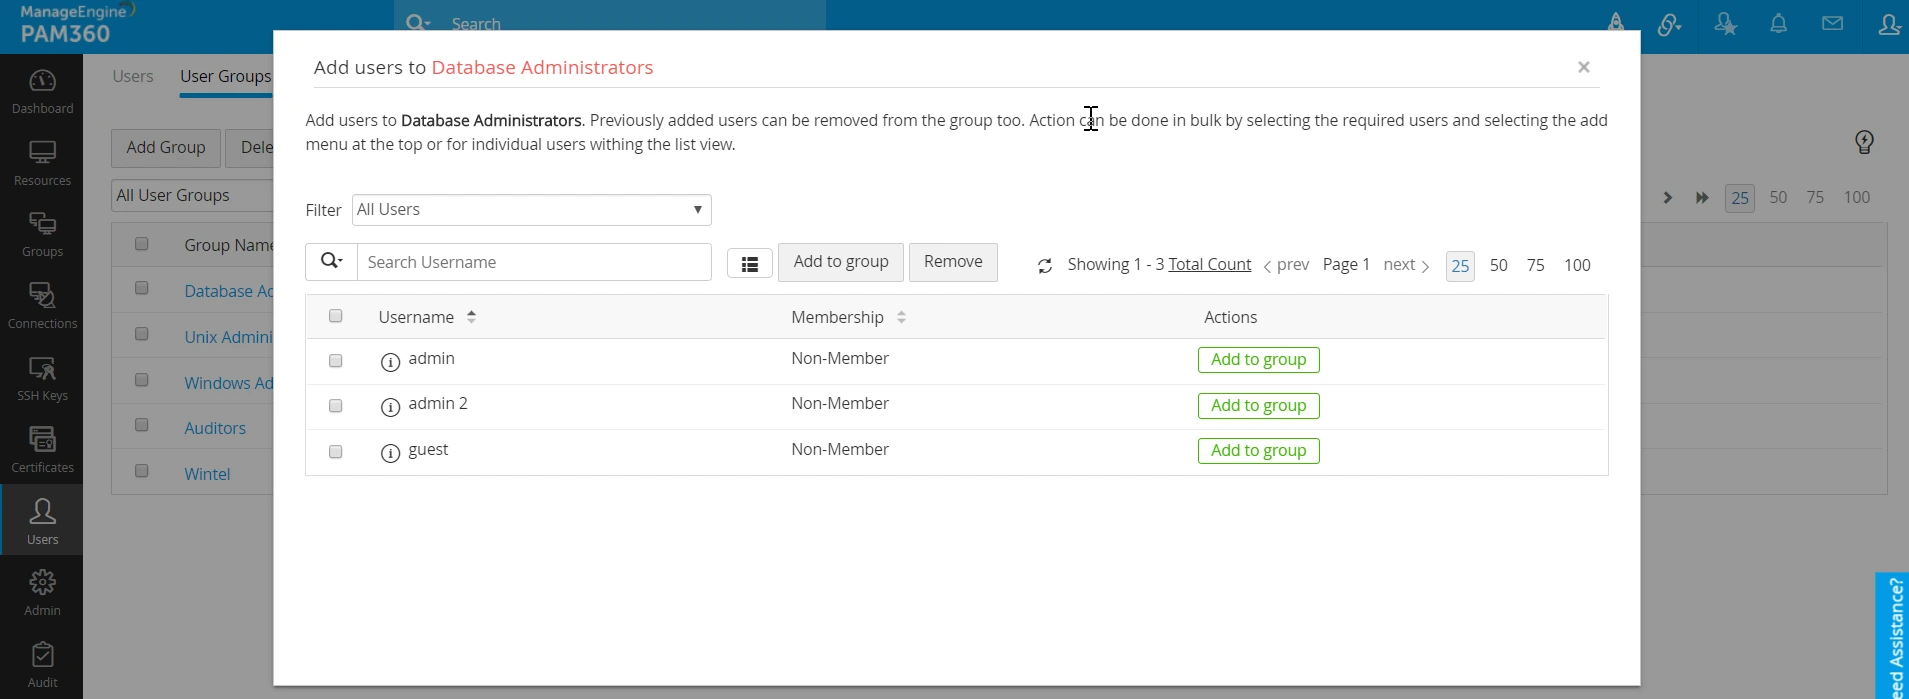
Task: Open the Auditors group link in background
Action: pyautogui.click(x=215, y=428)
